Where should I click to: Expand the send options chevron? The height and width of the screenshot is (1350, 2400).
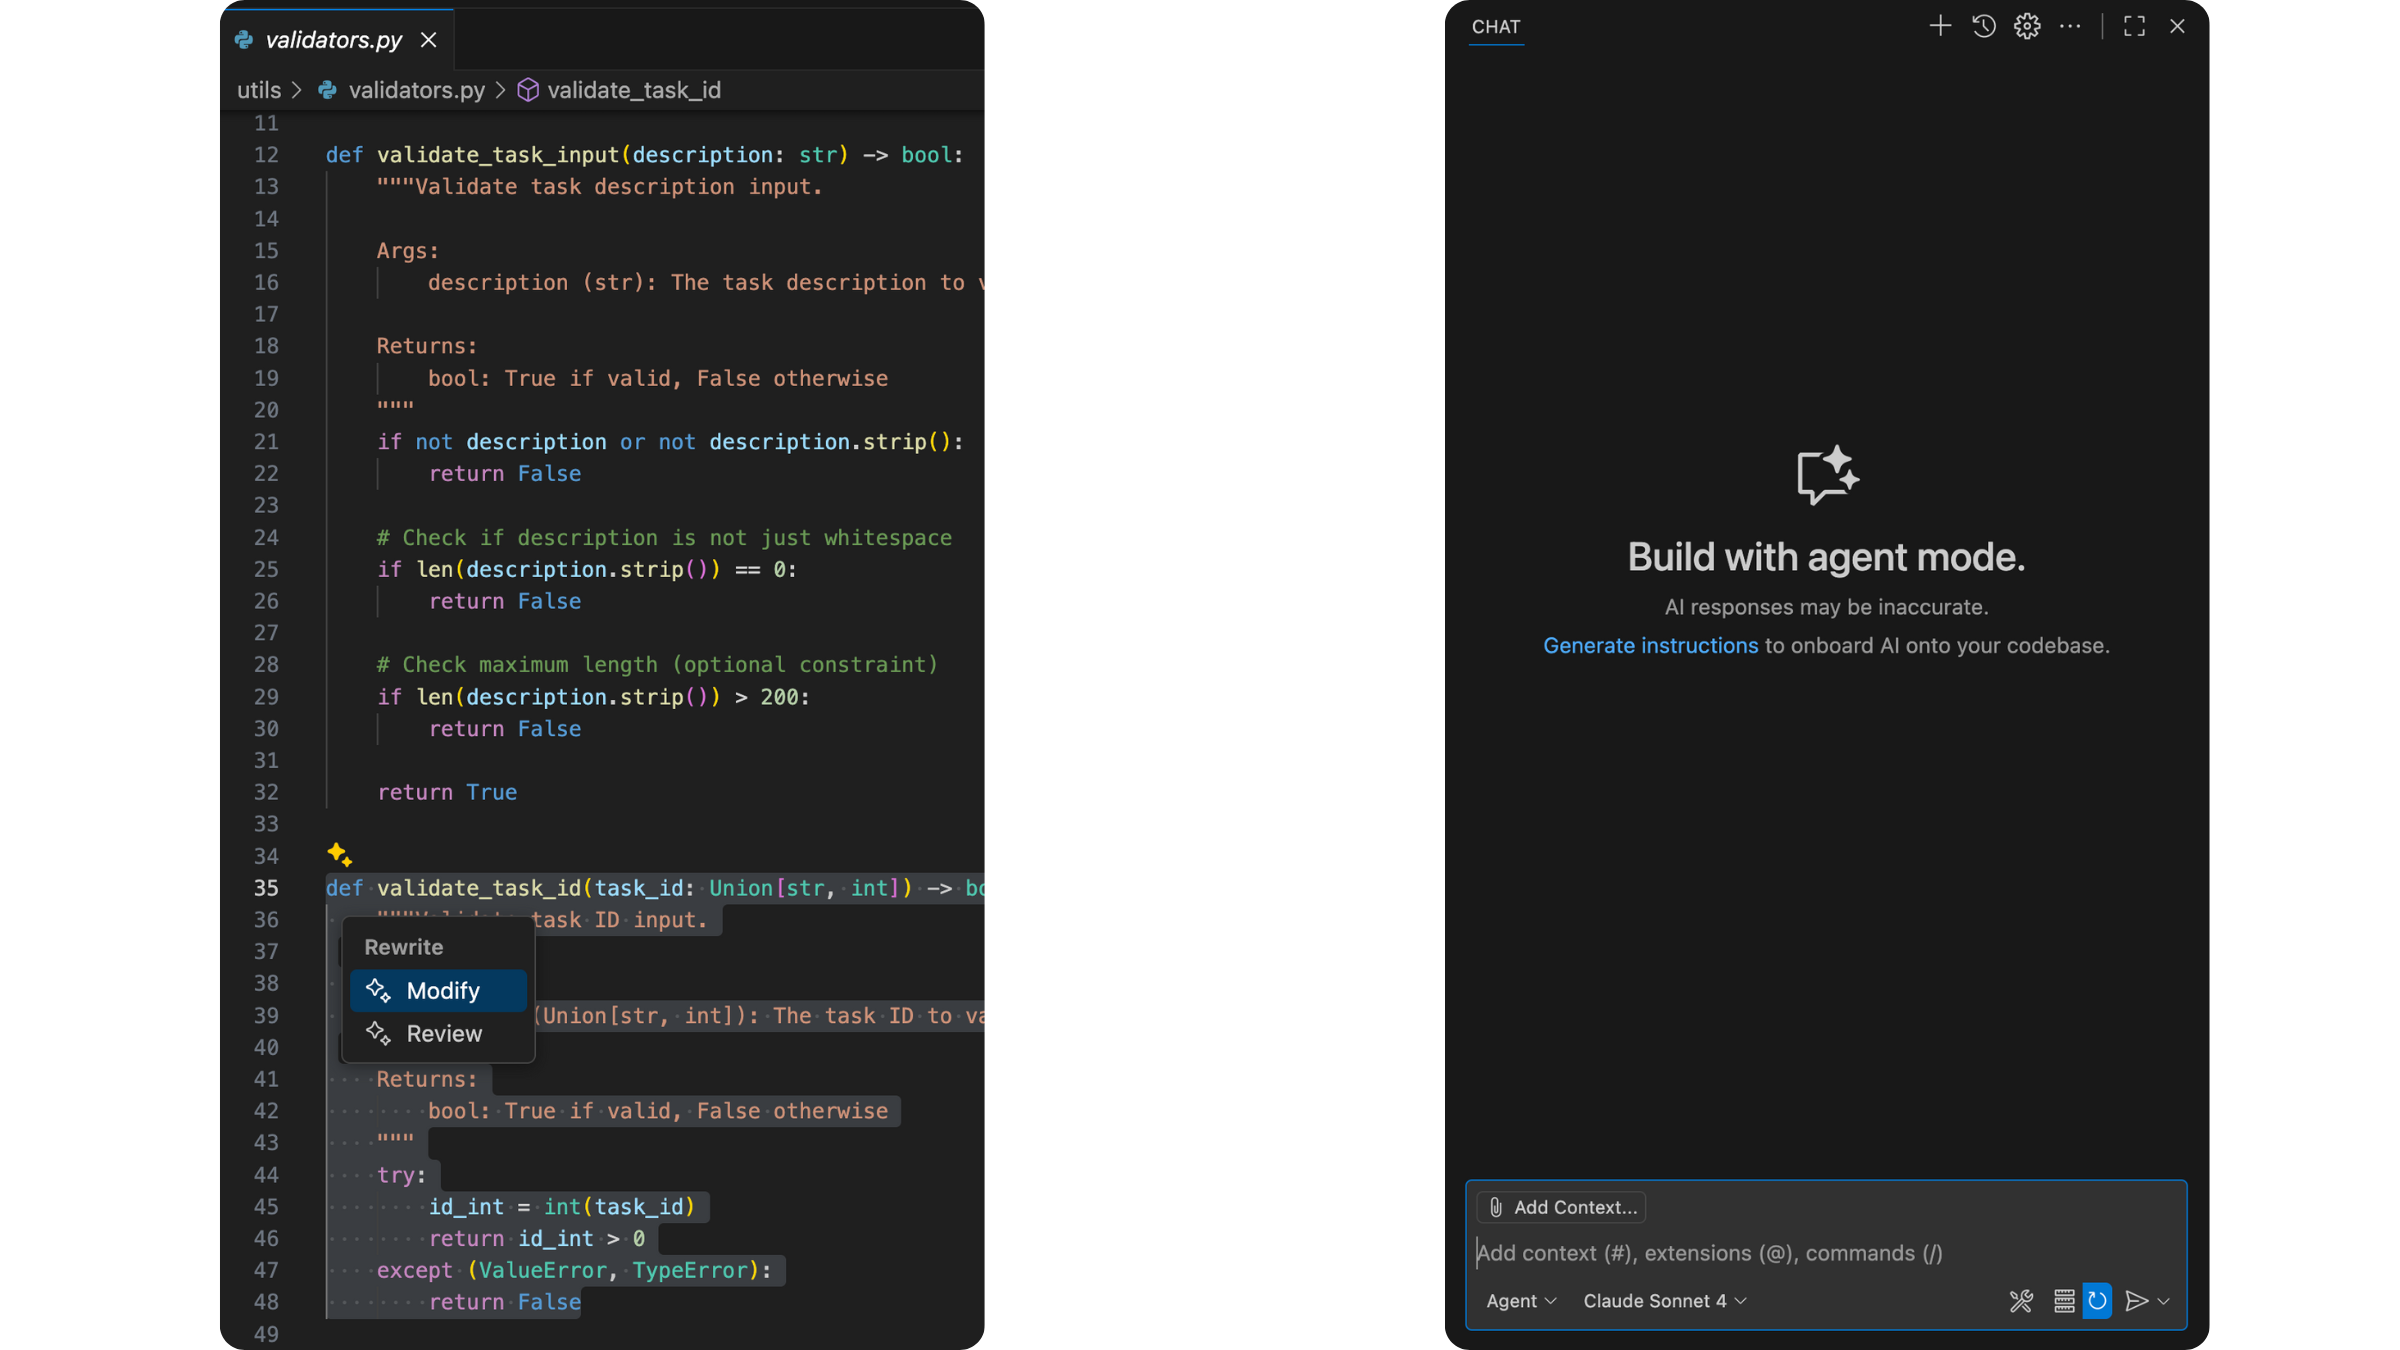click(2164, 1301)
